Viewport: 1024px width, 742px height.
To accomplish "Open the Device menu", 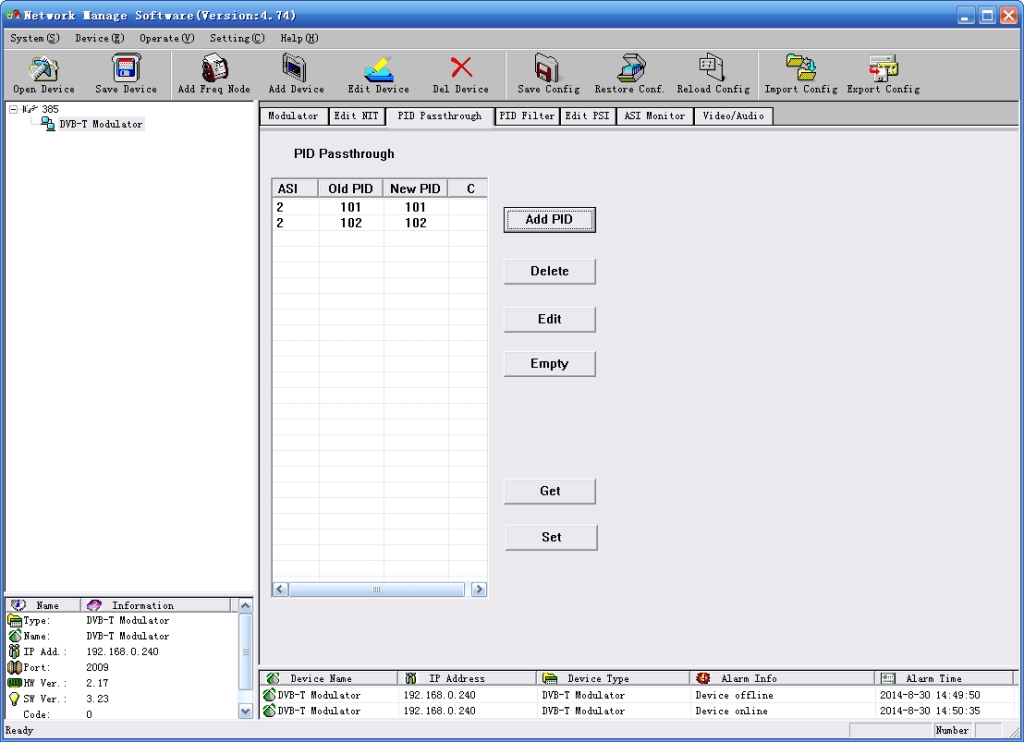I will [99, 38].
